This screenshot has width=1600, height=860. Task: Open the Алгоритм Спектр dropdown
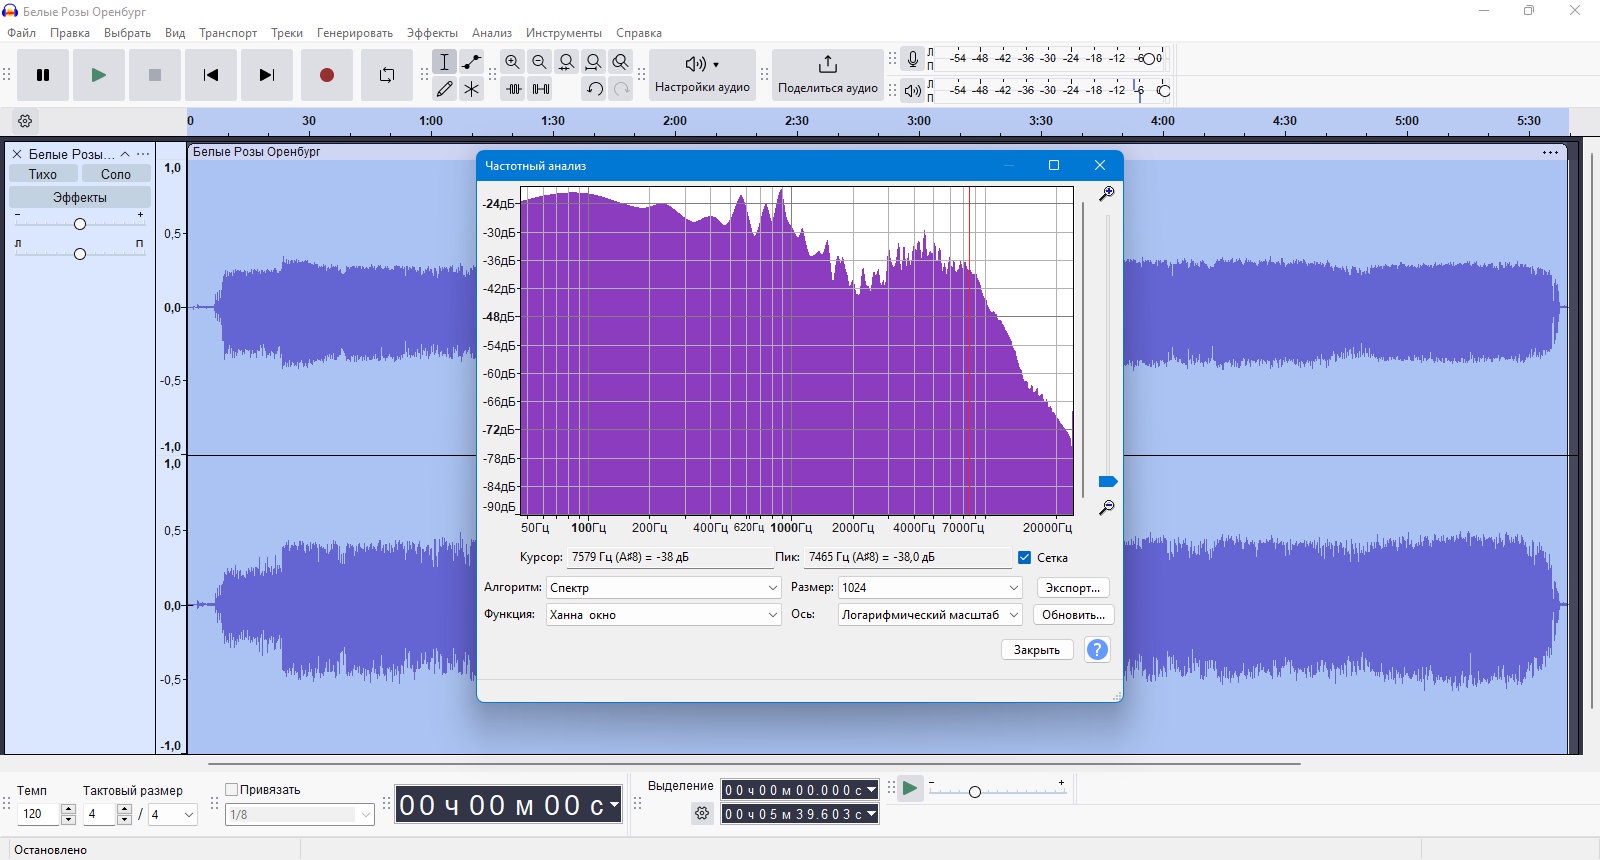pyautogui.click(x=664, y=588)
